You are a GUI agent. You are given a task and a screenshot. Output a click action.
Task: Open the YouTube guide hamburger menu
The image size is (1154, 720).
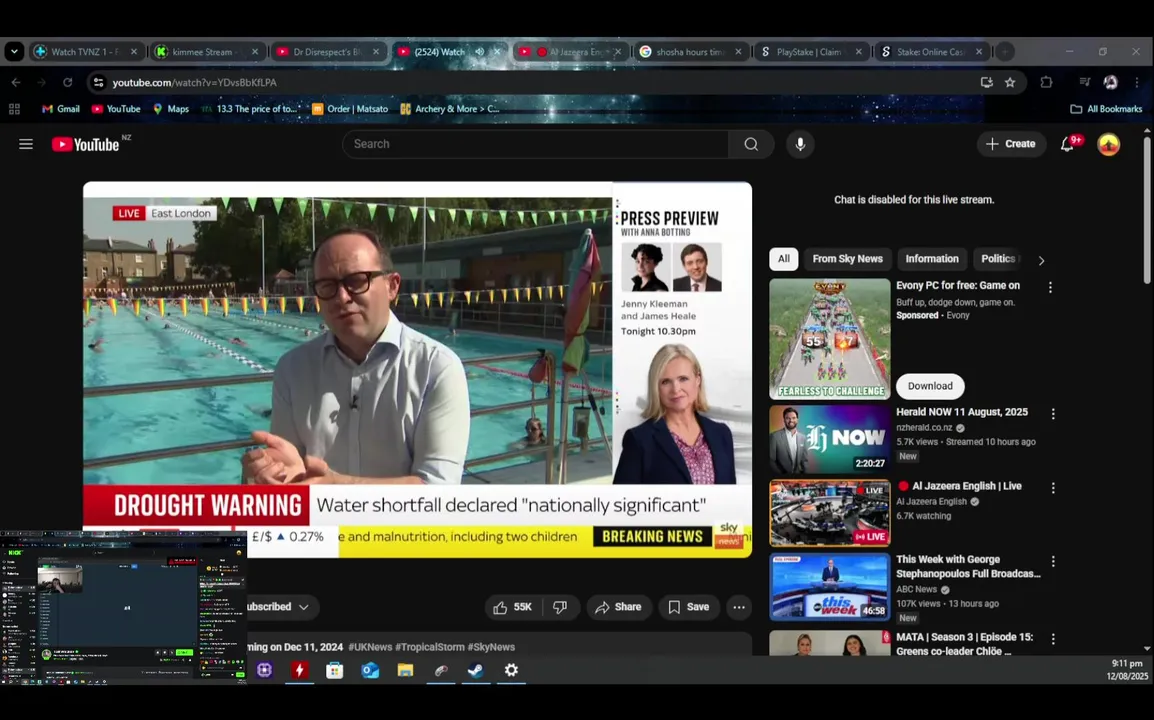[26, 144]
